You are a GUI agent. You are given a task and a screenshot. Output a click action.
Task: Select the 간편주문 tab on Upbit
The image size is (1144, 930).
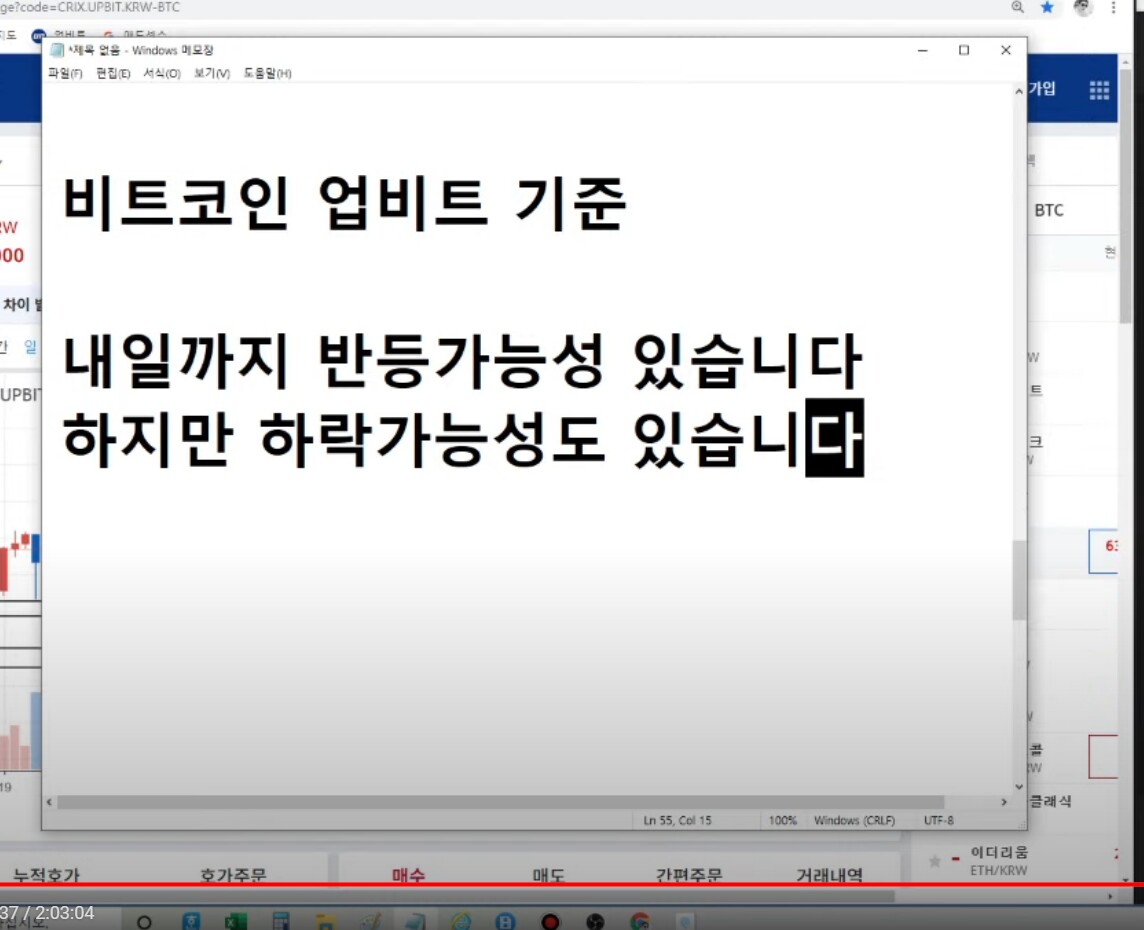689,874
